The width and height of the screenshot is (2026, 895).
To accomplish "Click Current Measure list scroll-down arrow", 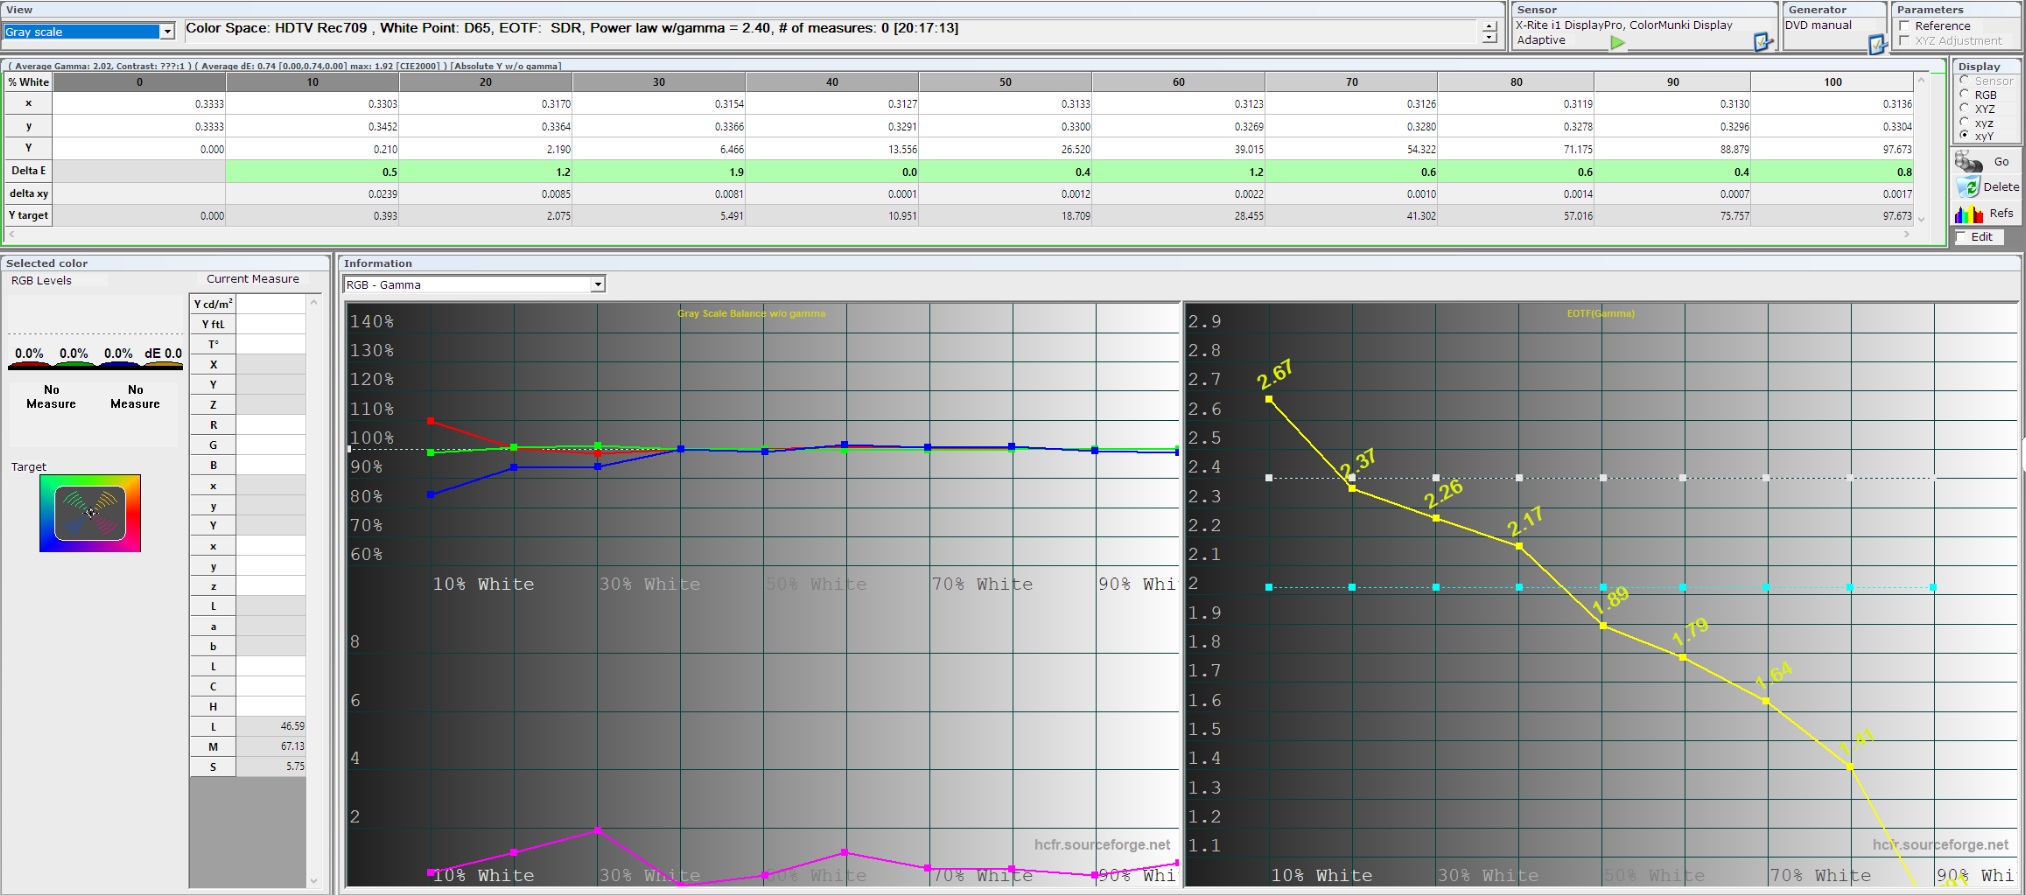I will click(x=314, y=881).
